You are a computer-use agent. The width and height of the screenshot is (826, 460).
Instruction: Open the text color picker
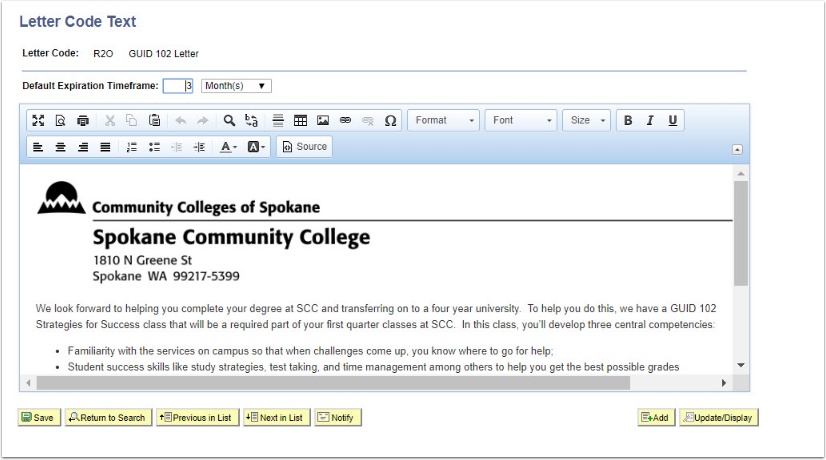point(228,147)
